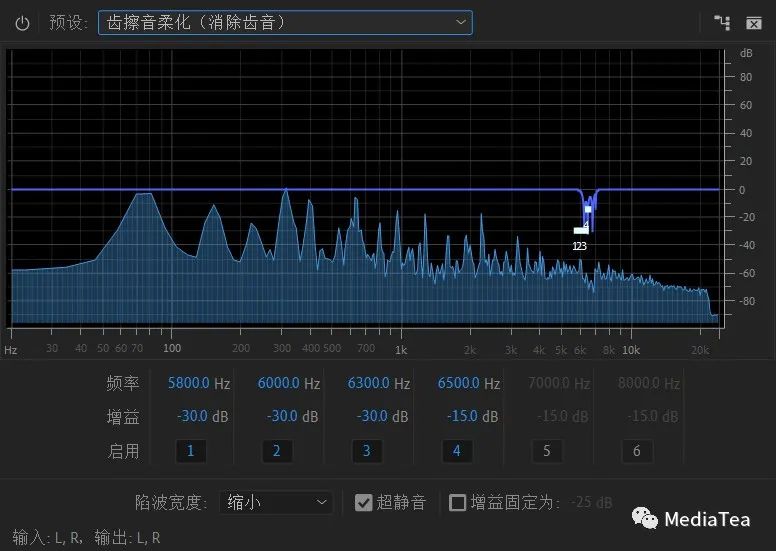Click the -25 dB fixed gain value
The height and width of the screenshot is (551, 776).
click(x=591, y=502)
